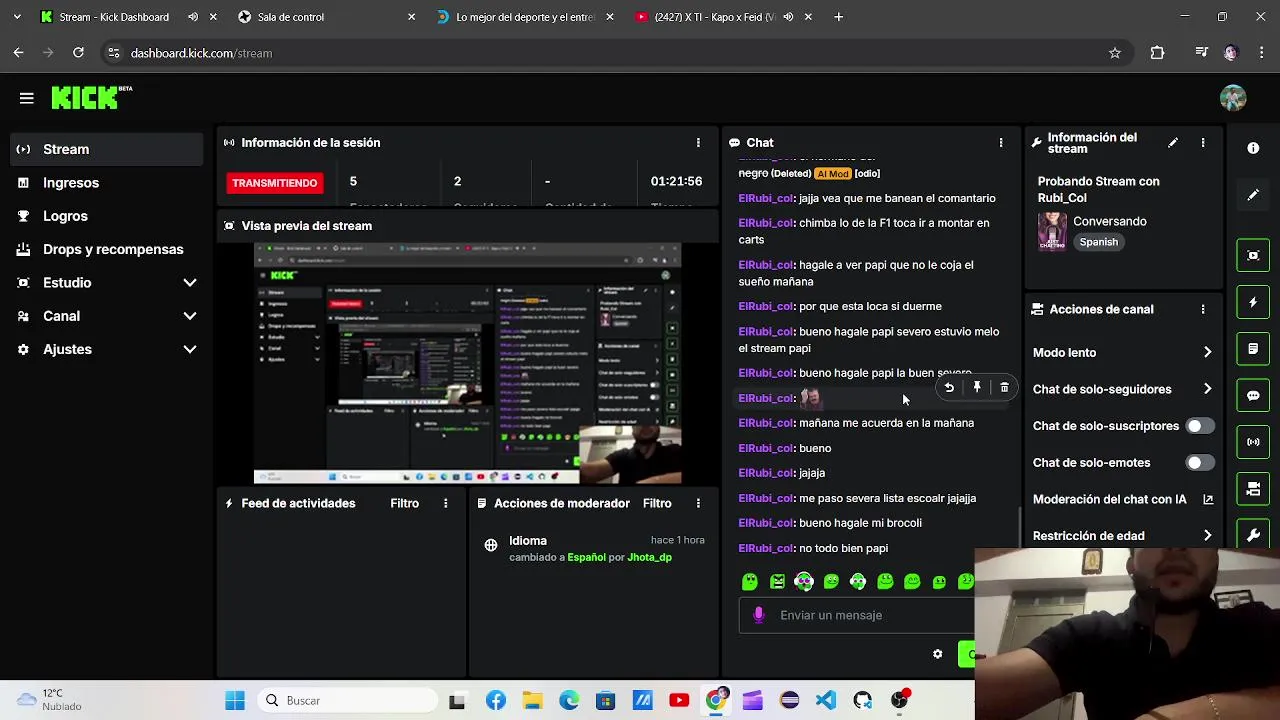Image resolution: width=1280 pixels, height=720 pixels.
Task: Click the Spanish language tag
Action: pos(1098,242)
